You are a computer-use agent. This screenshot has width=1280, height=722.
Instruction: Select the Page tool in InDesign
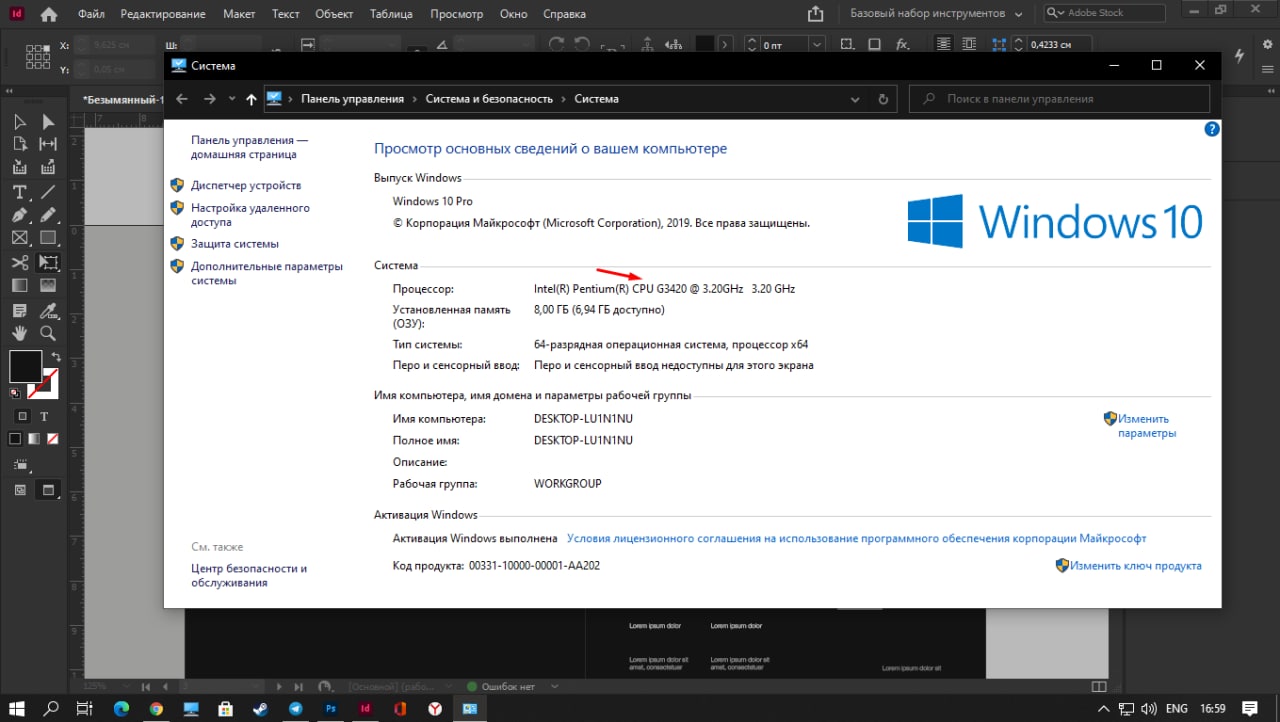(x=19, y=145)
